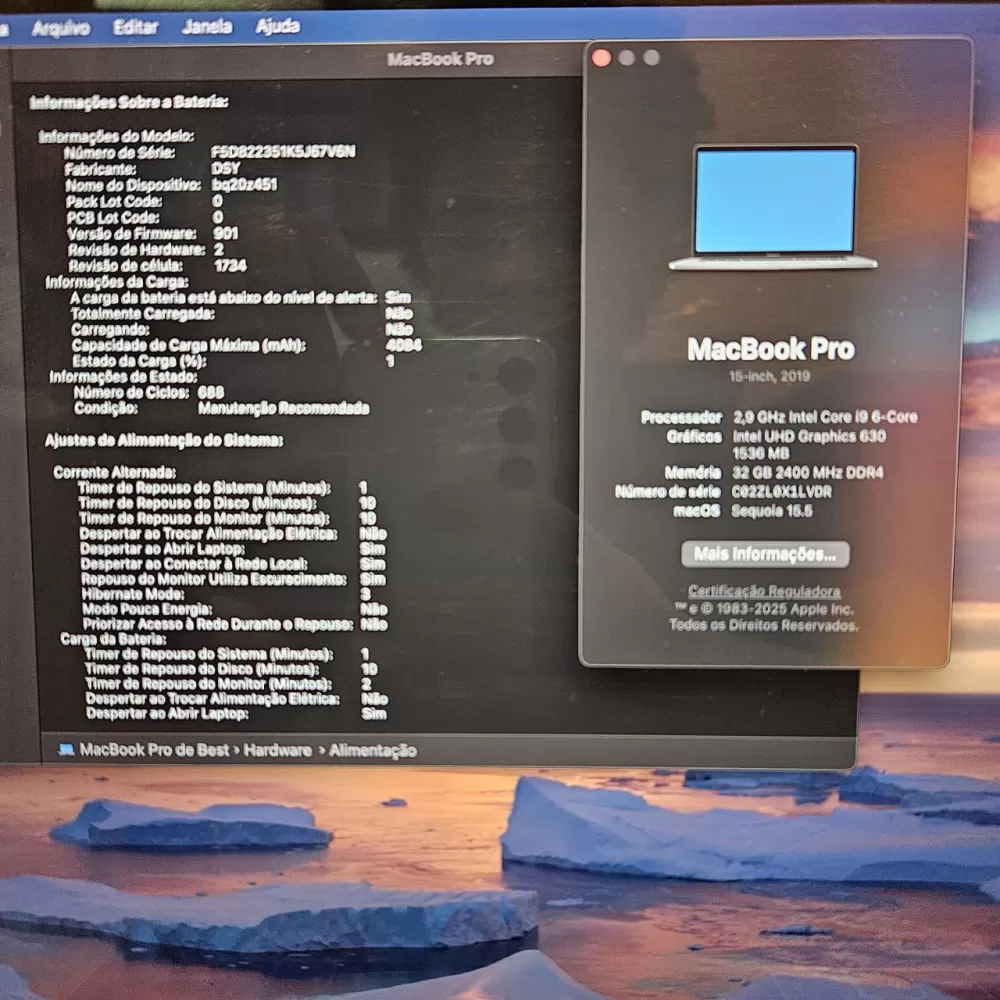Click the Gráficos label in About window
The image size is (1000, 1000).
pos(694,436)
